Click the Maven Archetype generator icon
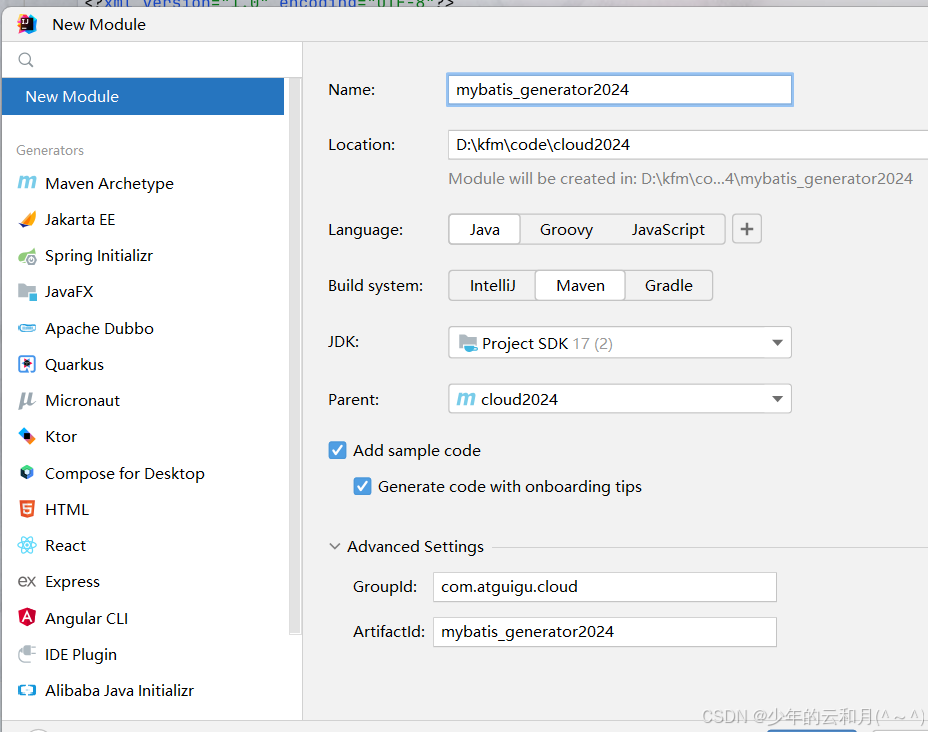Viewport: 928px width, 732px height. [x=27, y=183]
